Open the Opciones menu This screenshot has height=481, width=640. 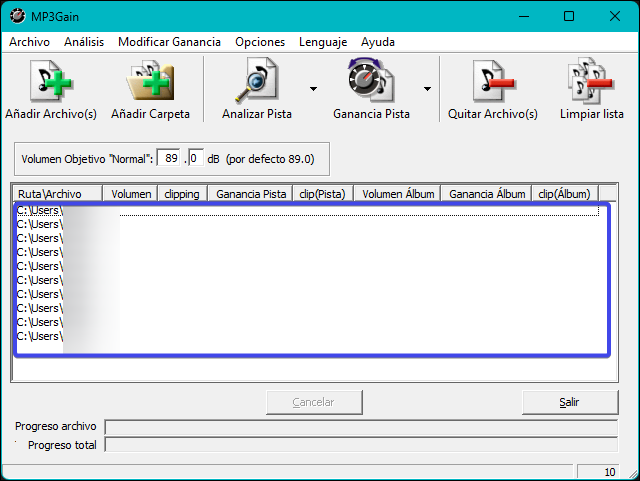pyautogui.click(x=260, y=42)
